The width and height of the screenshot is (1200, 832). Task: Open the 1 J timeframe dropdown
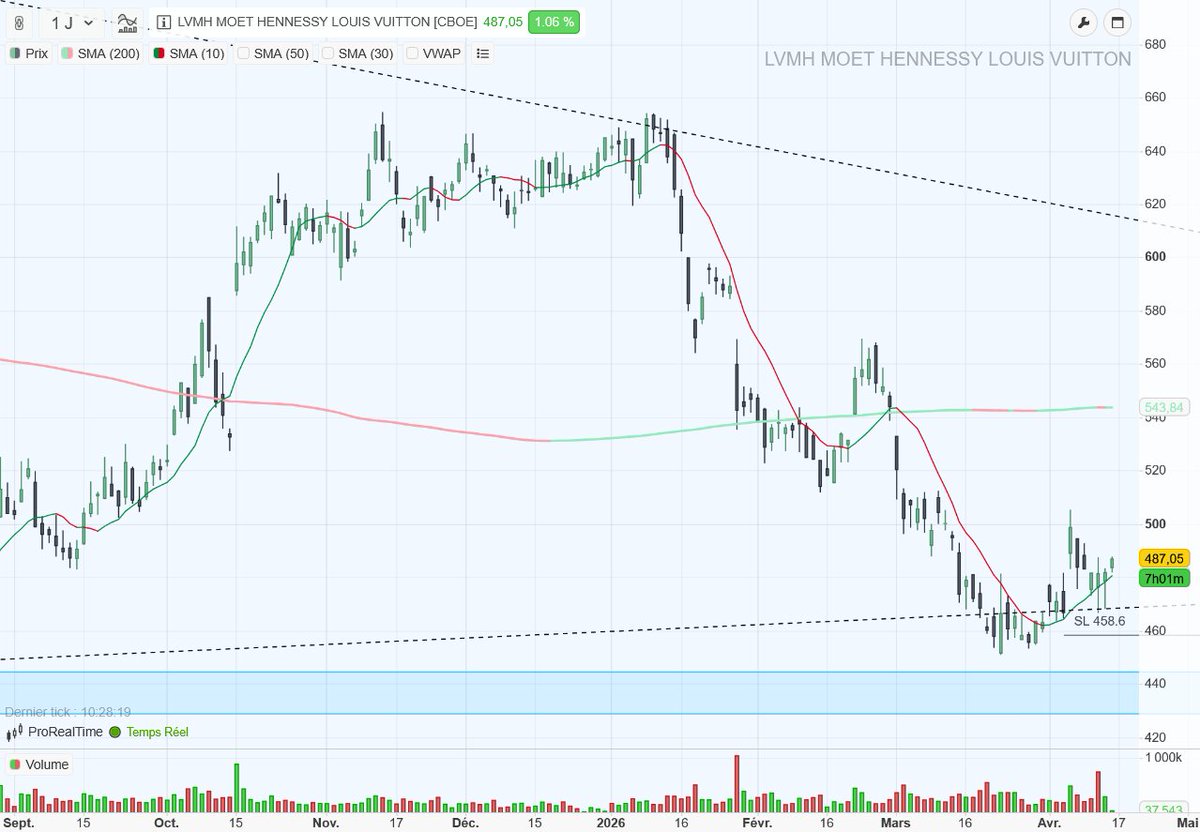coord(74,22)
